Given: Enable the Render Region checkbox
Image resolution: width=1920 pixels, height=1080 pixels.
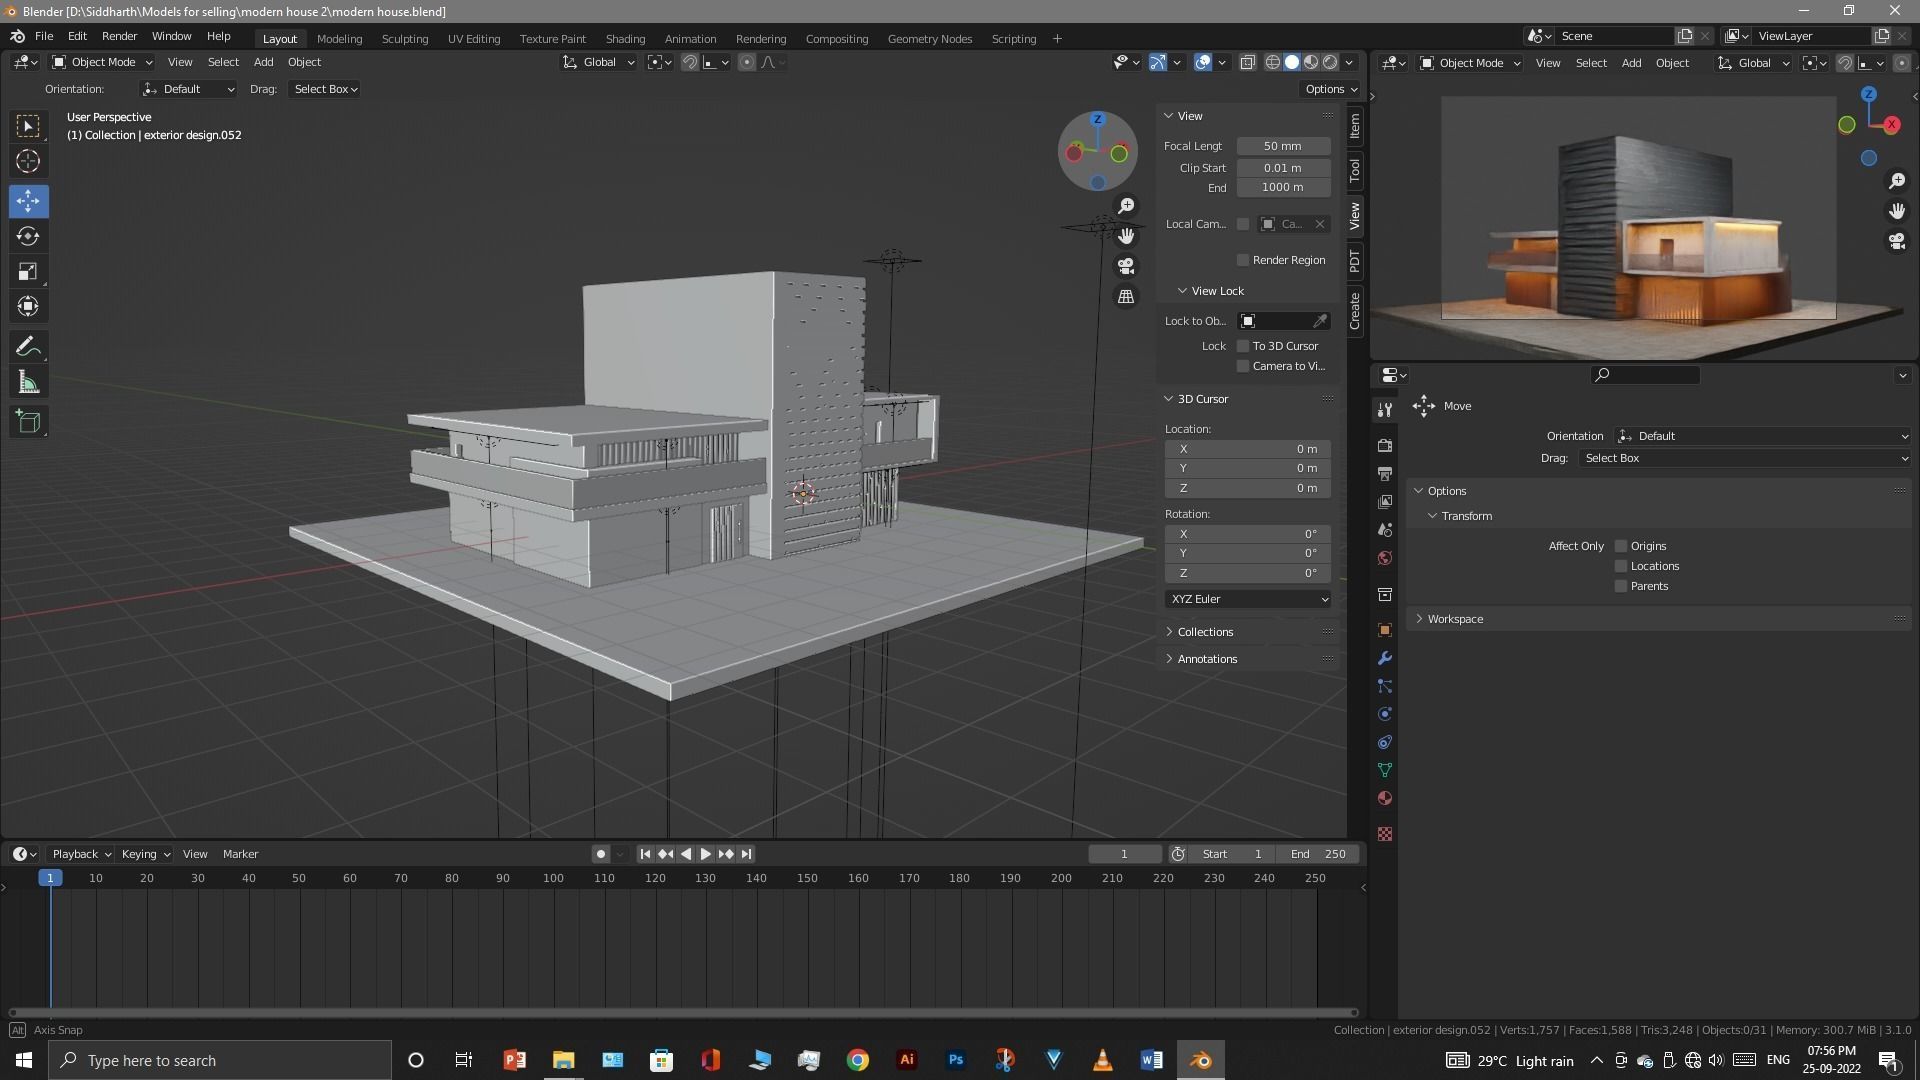Looking at the screenshot, I should click(1243, 260).
